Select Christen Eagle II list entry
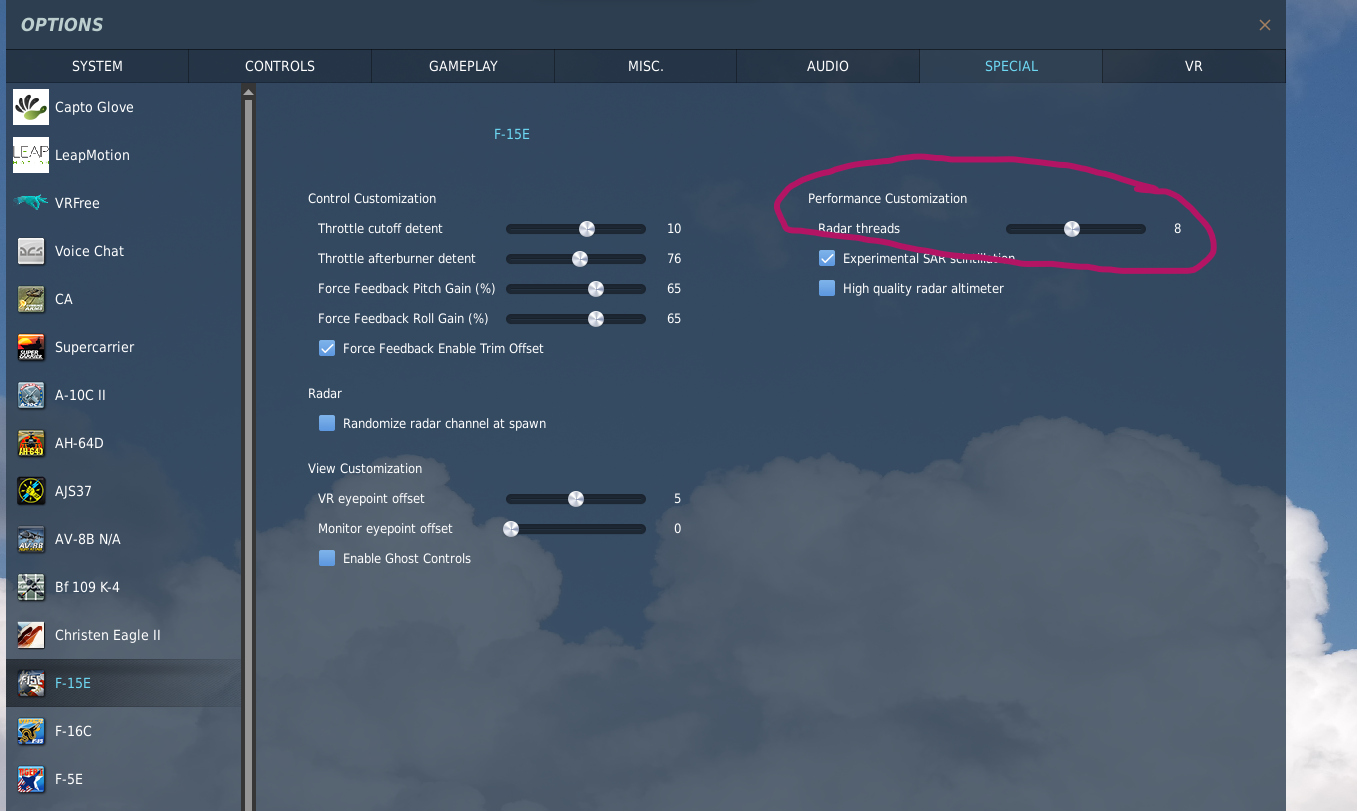 (123, 635)
